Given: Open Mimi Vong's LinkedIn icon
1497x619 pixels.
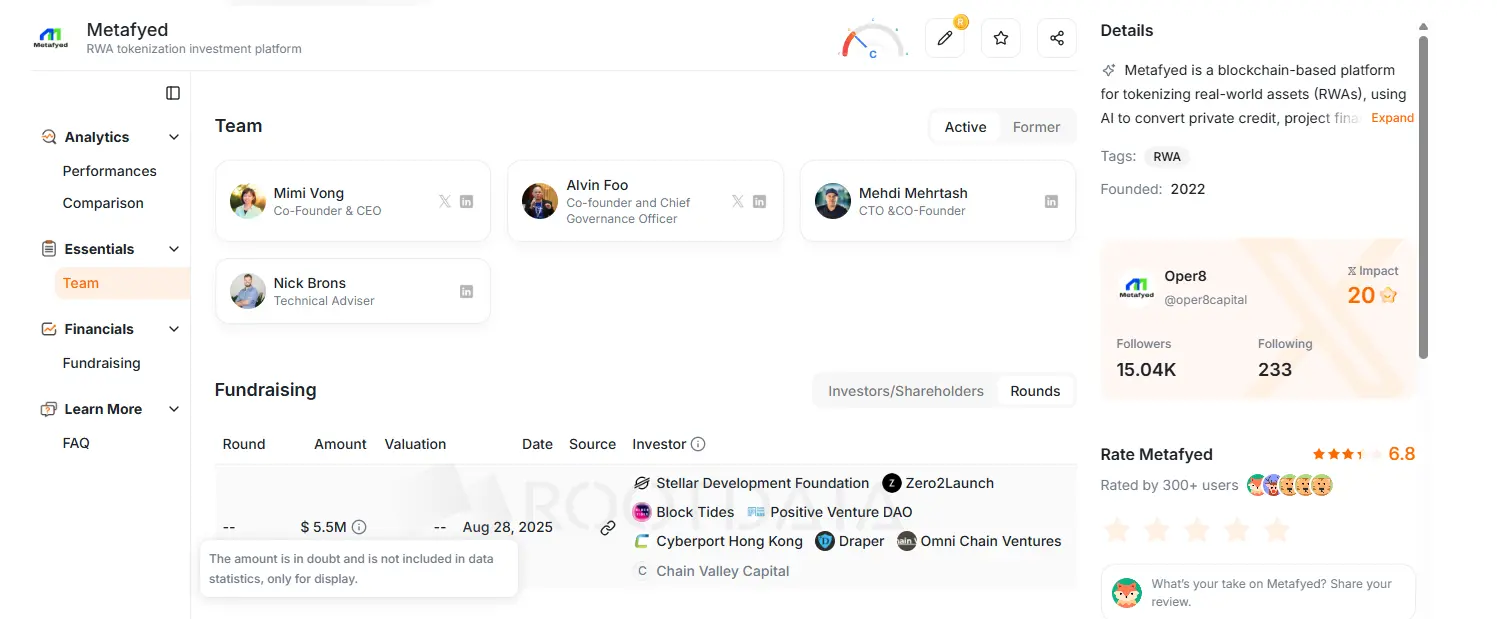Looking at the screenshot, I should click(467, 201).
